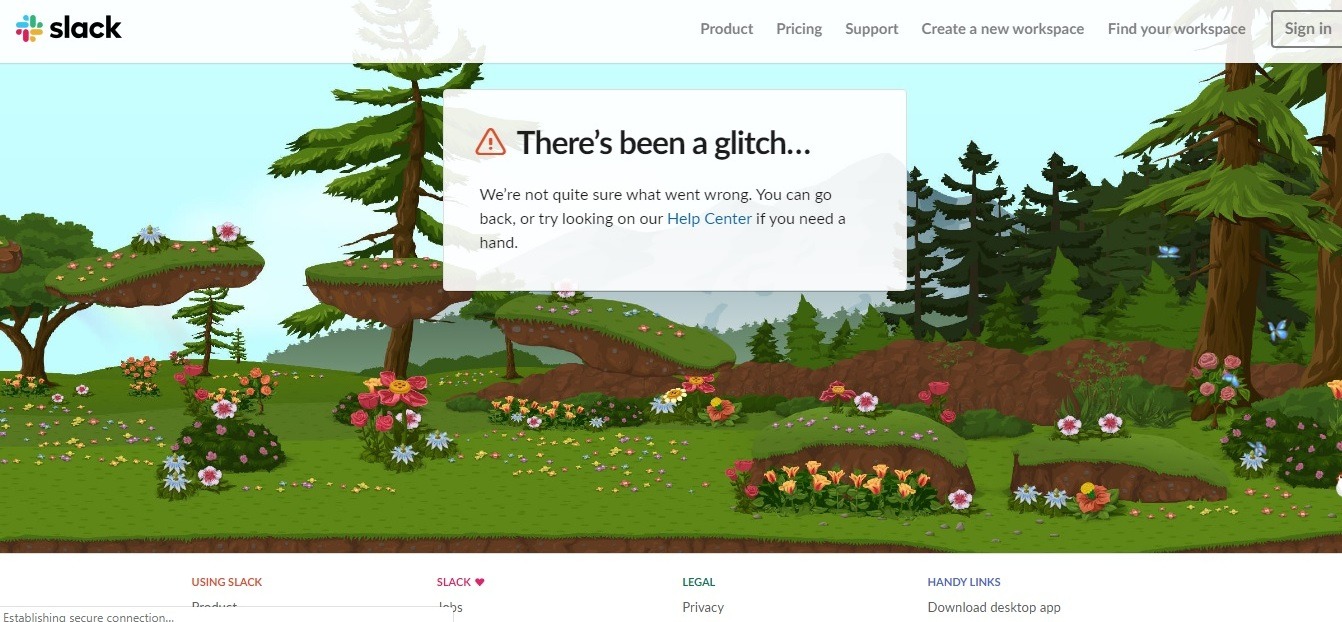Image resolution: width=1342 pixels, height=622 pixels.
Task: Click the LEGAL footer heading
Action: click(699, 582)
